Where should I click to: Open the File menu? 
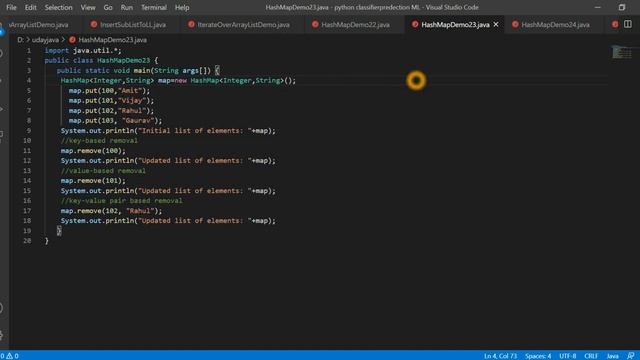tap(11, 7)
